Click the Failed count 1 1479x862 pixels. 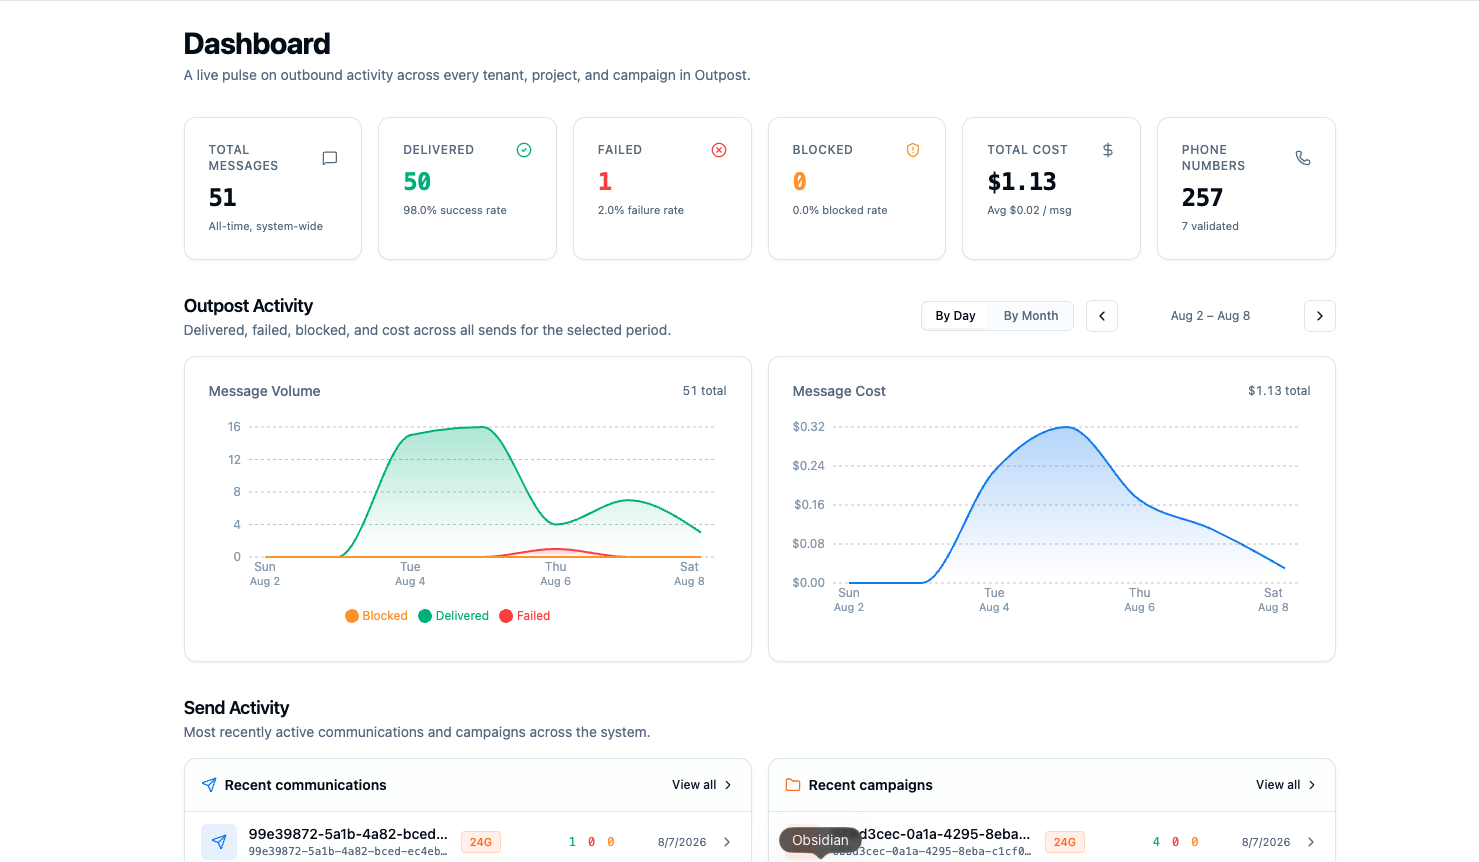point(605,182)
